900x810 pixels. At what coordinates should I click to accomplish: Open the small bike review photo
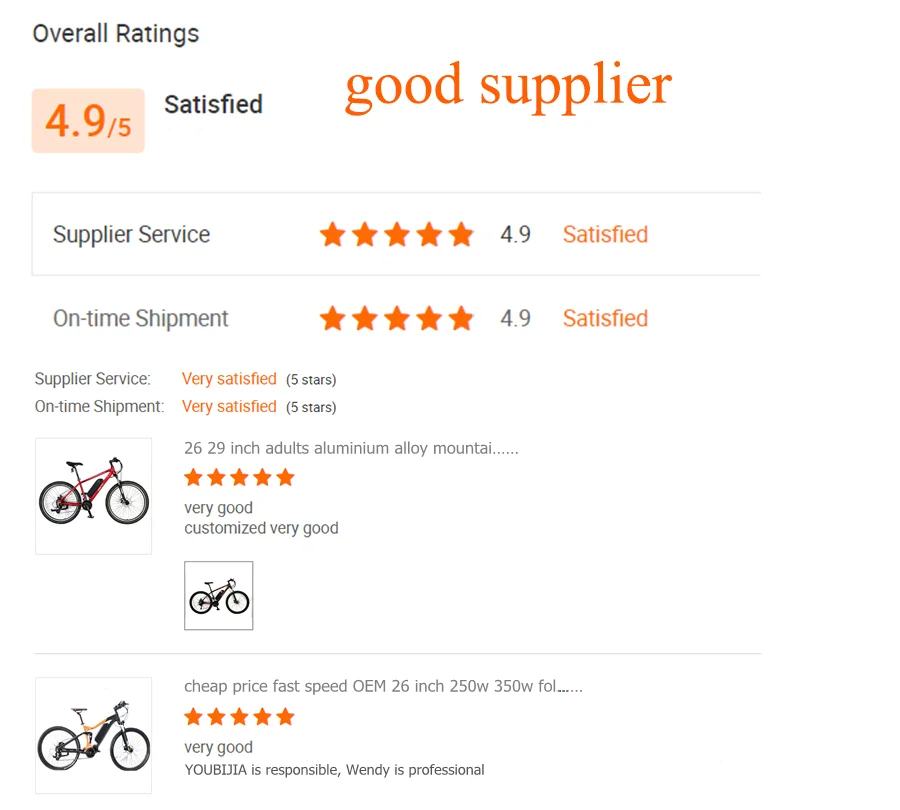[218, 595]
